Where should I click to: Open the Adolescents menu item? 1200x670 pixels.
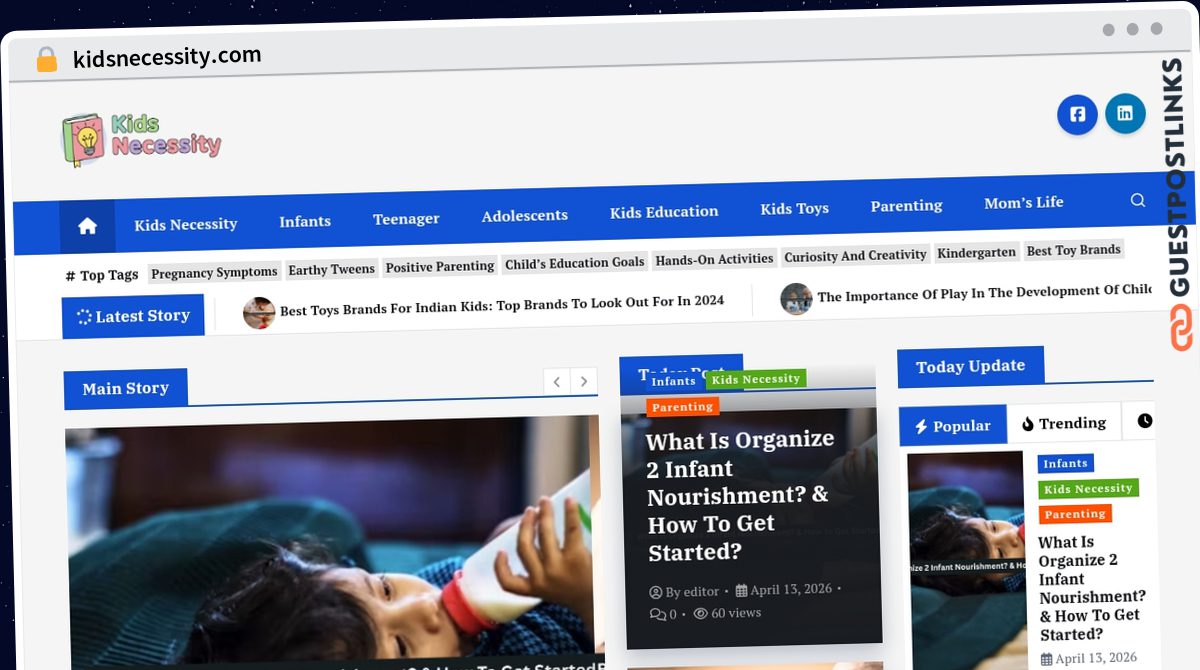point(525,215)
